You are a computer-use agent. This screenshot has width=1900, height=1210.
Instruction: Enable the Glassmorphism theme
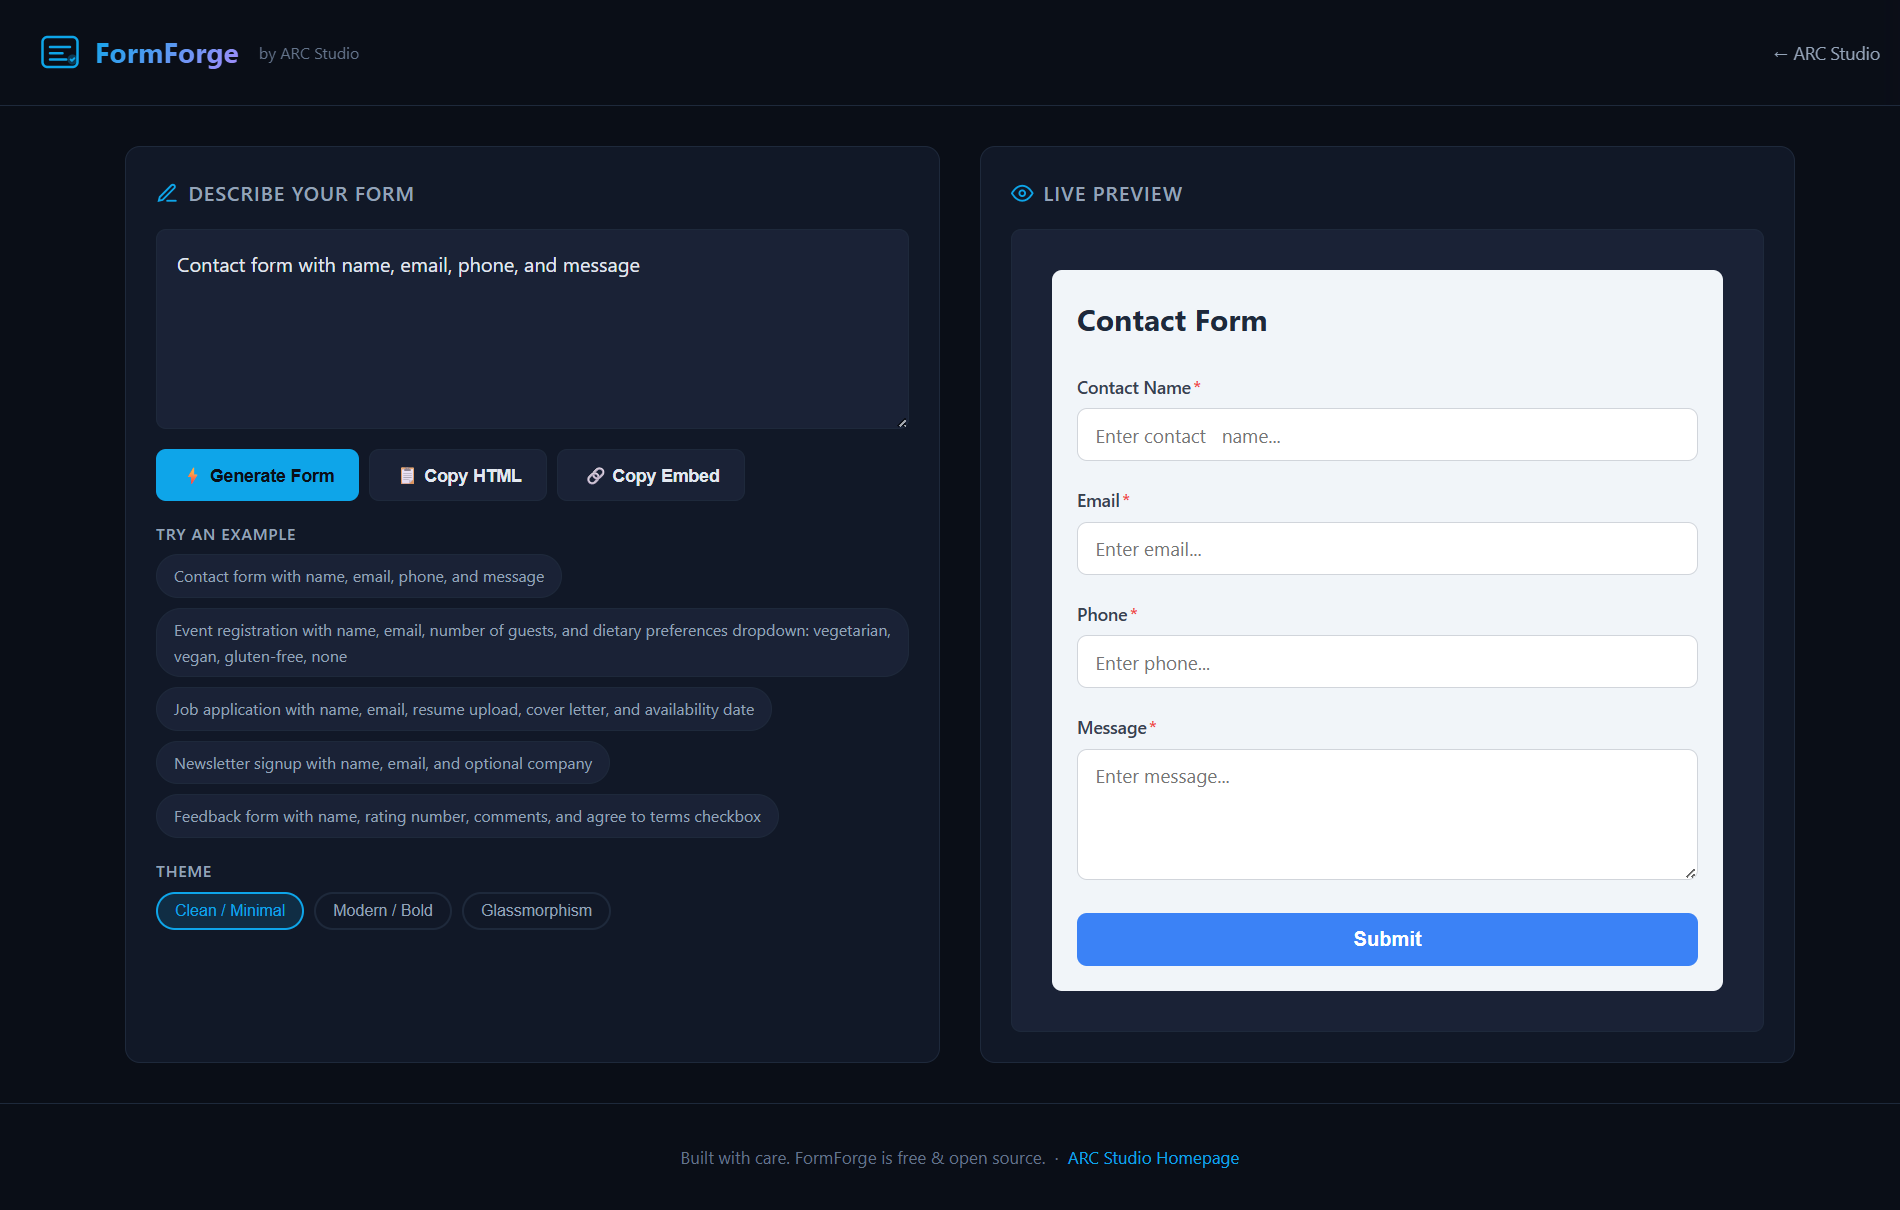click(x=536, y=910)
